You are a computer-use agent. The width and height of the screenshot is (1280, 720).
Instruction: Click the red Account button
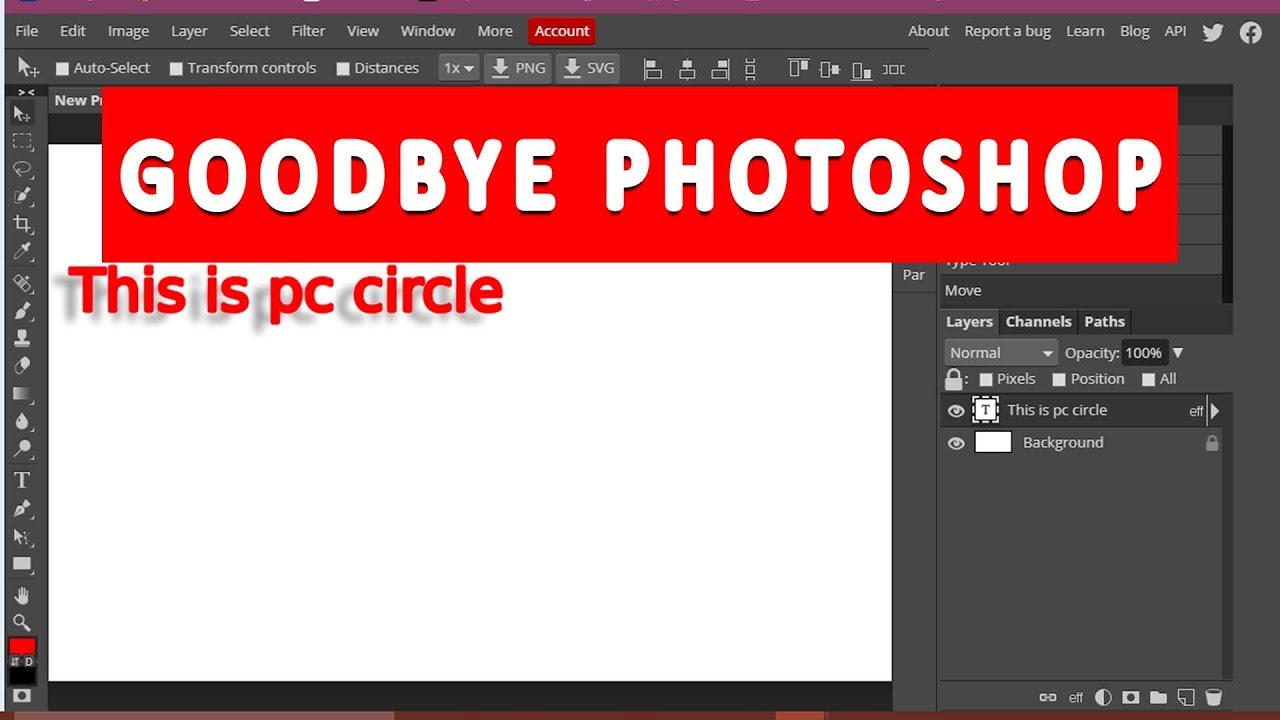click(562, 31)
